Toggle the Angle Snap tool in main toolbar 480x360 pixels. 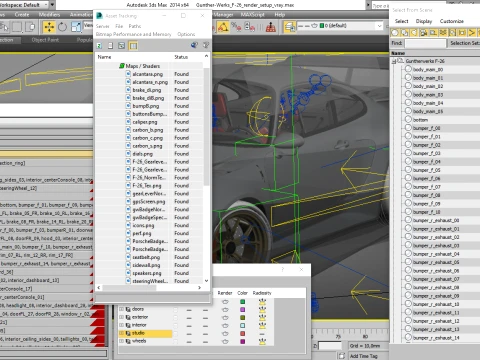(223, 27)
